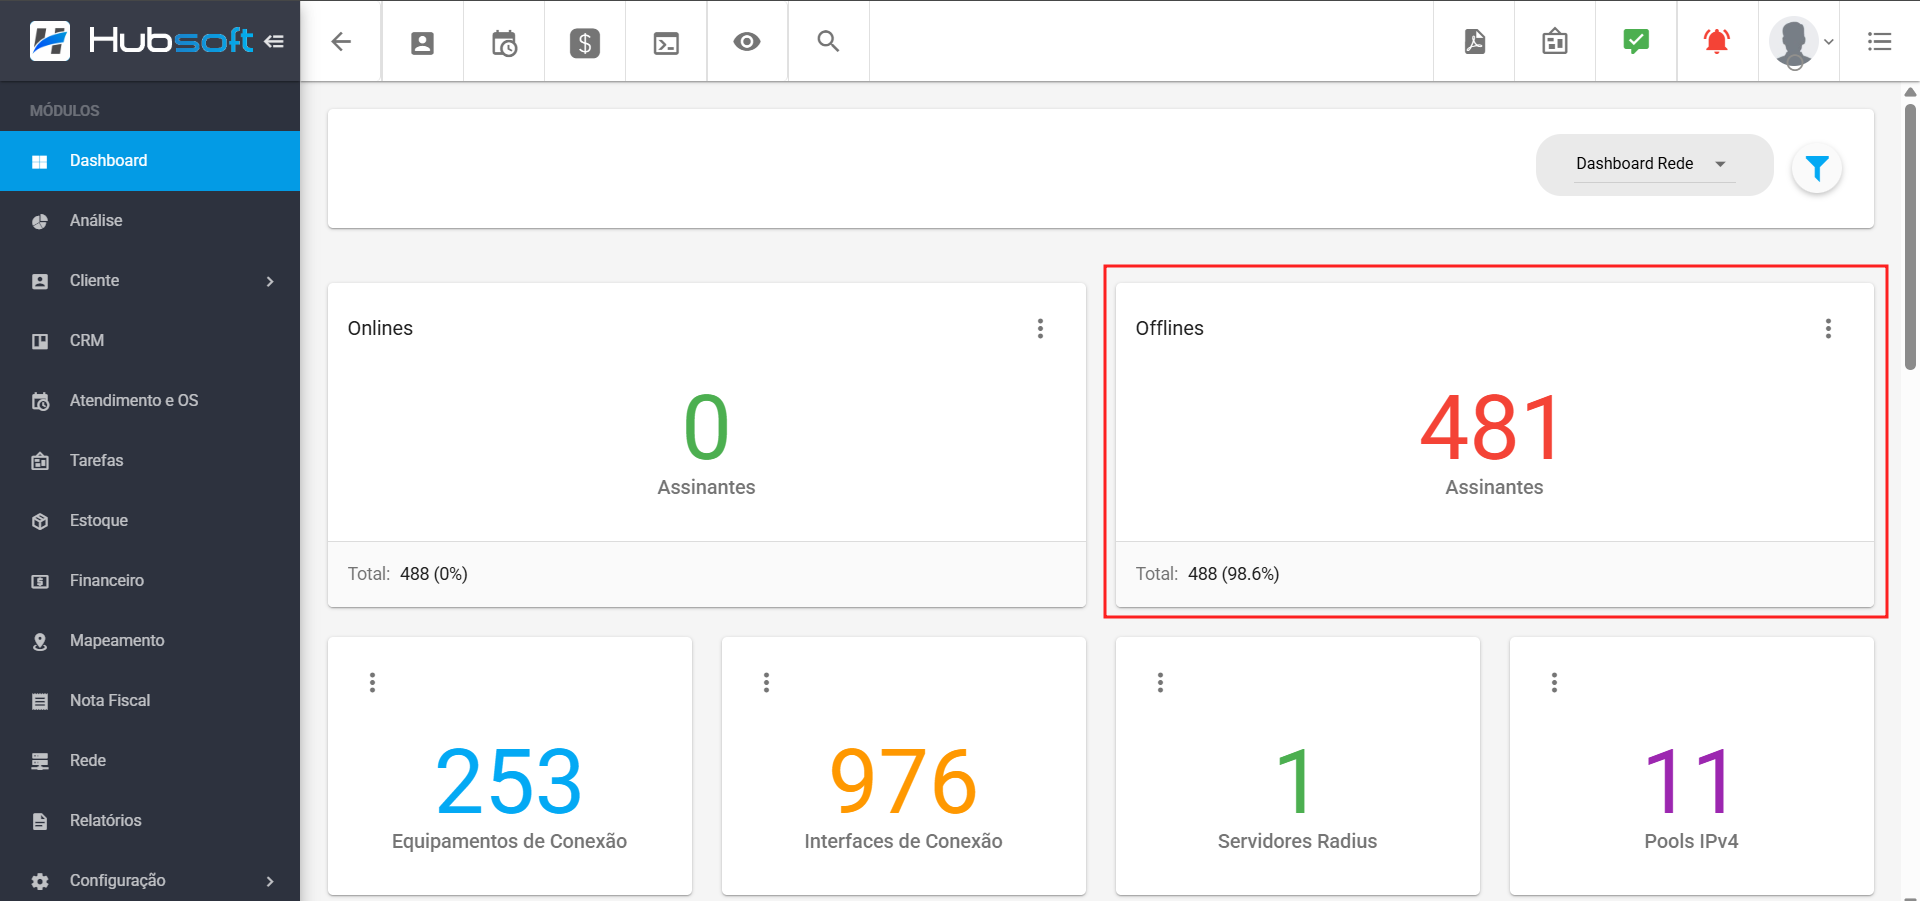Open the calendar clock scheduling icon
Image resolution: width=1920 pixels, height=901 pixels.
[504, 42]
